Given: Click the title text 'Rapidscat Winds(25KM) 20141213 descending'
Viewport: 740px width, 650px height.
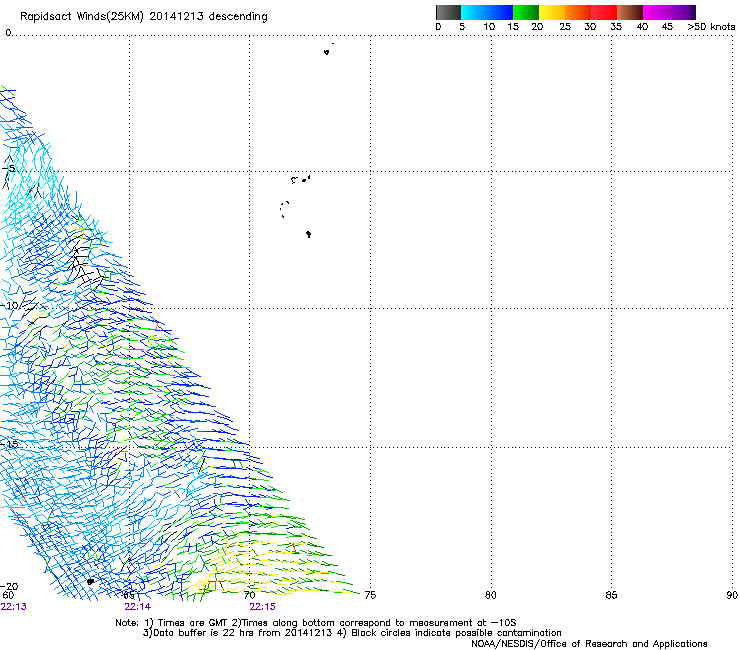Looking at the screenshot, I should click(144, 17).
